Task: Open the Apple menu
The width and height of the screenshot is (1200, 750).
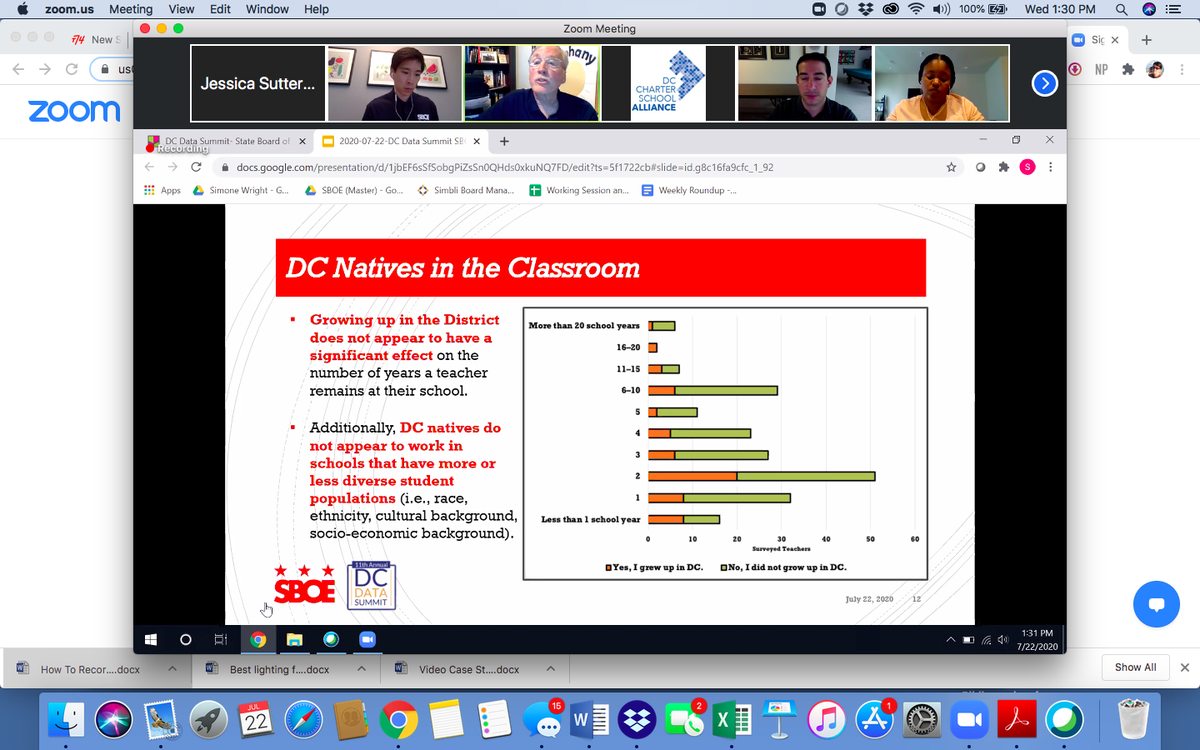Action: click(21, 9)
